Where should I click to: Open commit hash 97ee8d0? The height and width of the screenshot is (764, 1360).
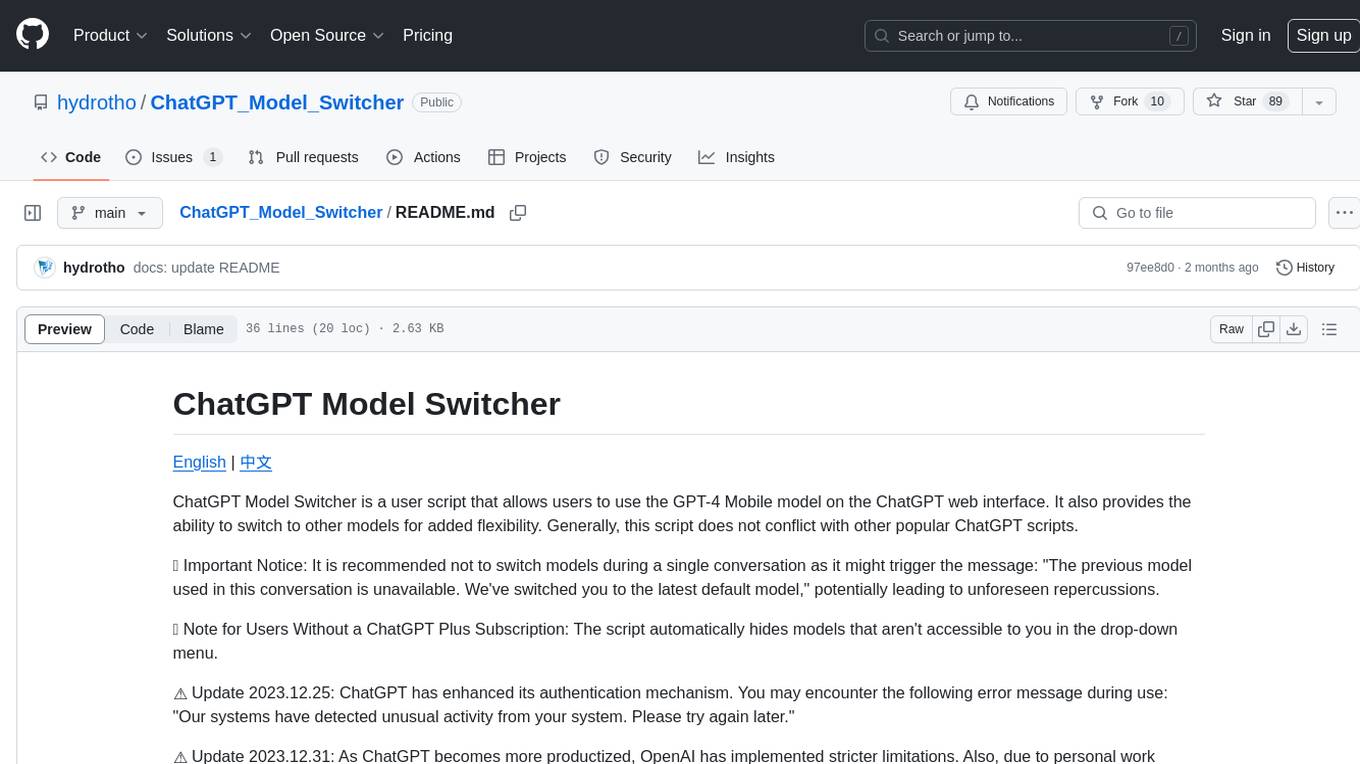[x=1150, y=268]
